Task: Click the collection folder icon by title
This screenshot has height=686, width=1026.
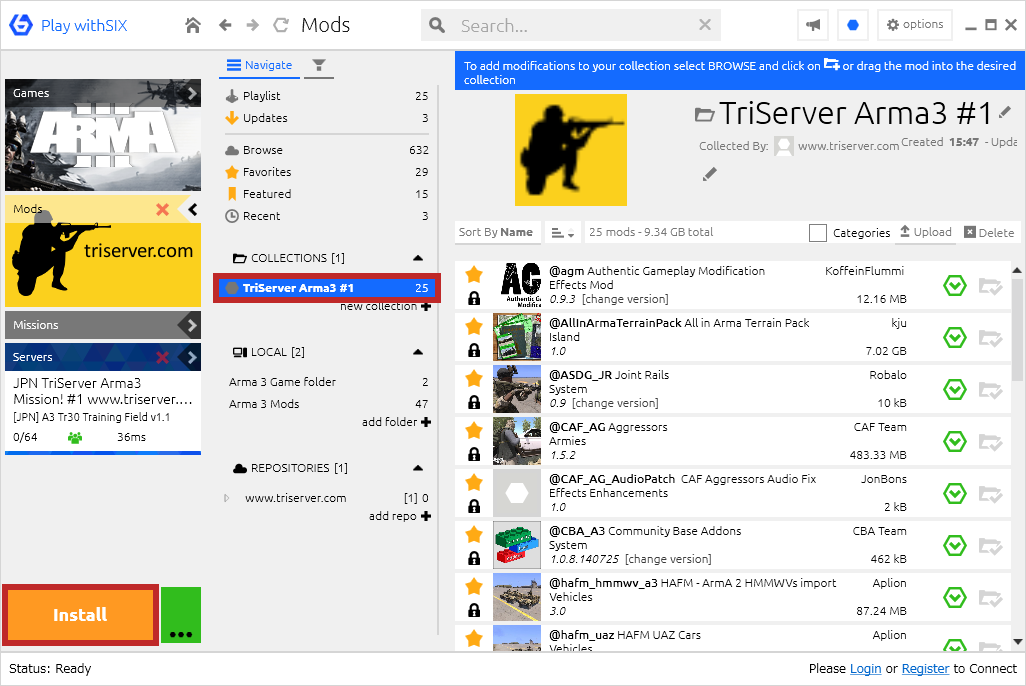Action: click(704, 115)
